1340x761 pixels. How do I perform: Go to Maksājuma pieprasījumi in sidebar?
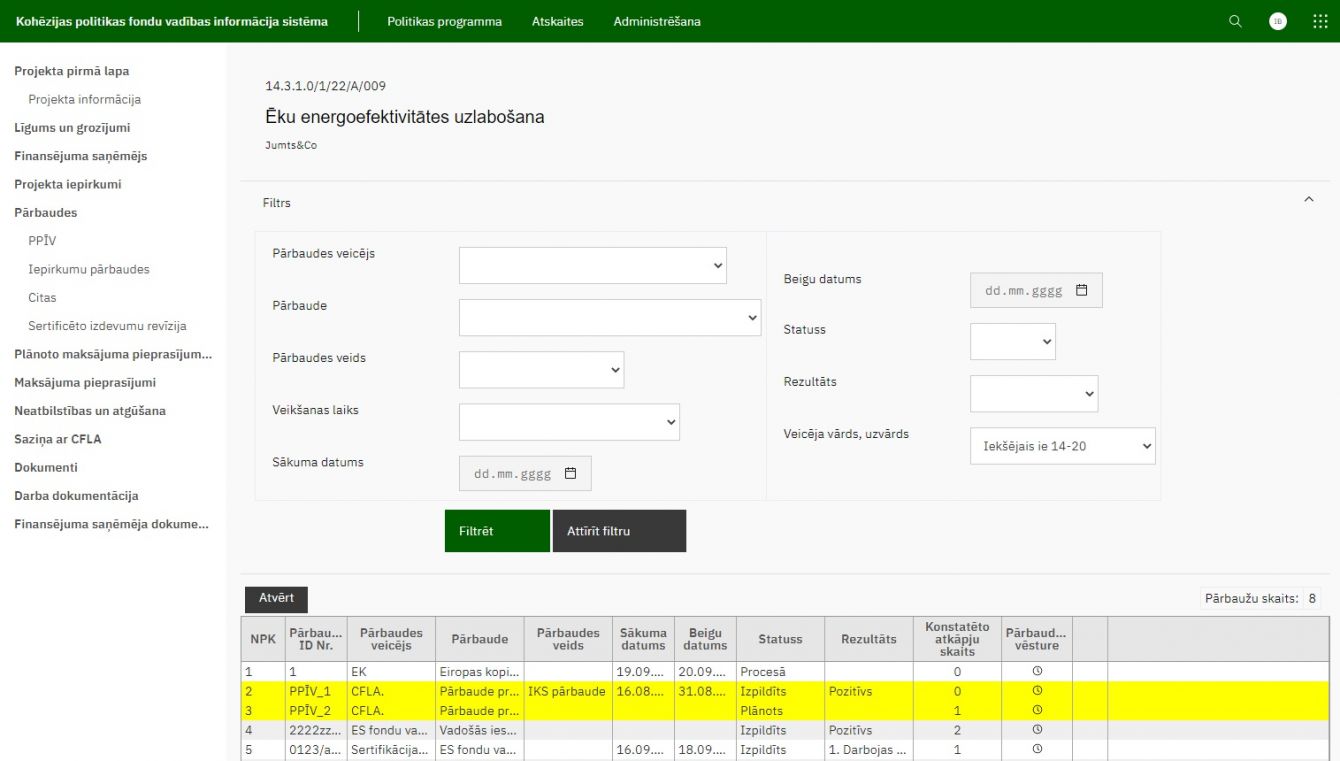click(85, 382)
